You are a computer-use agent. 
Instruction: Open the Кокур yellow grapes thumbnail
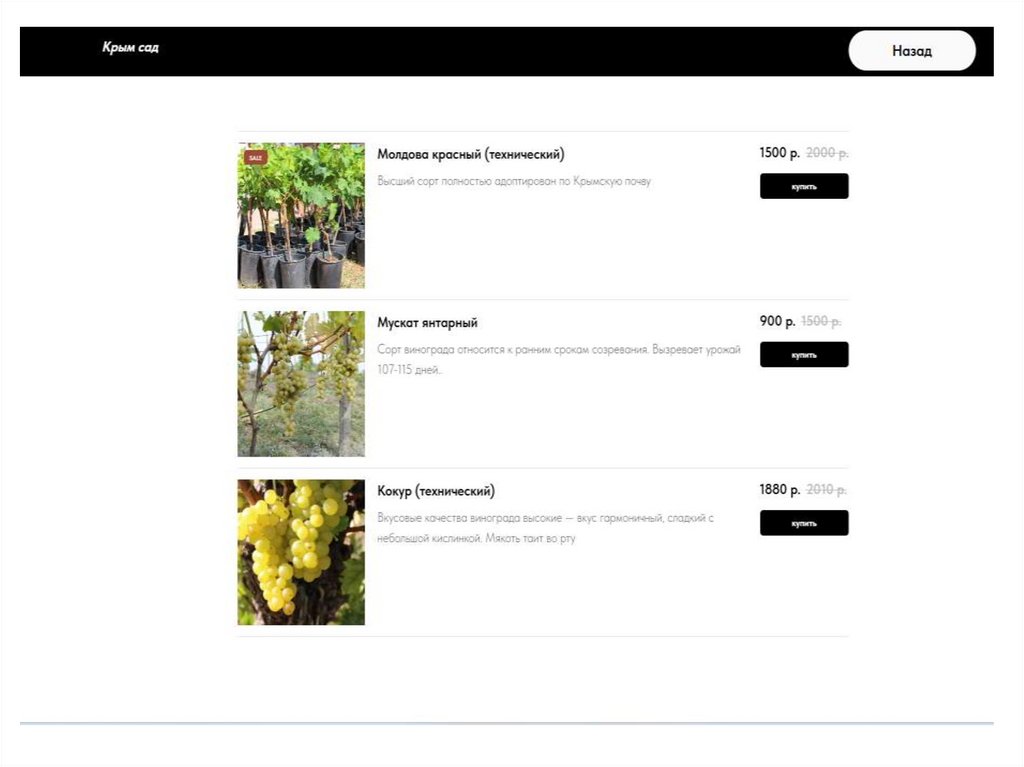tap(301, 552)
